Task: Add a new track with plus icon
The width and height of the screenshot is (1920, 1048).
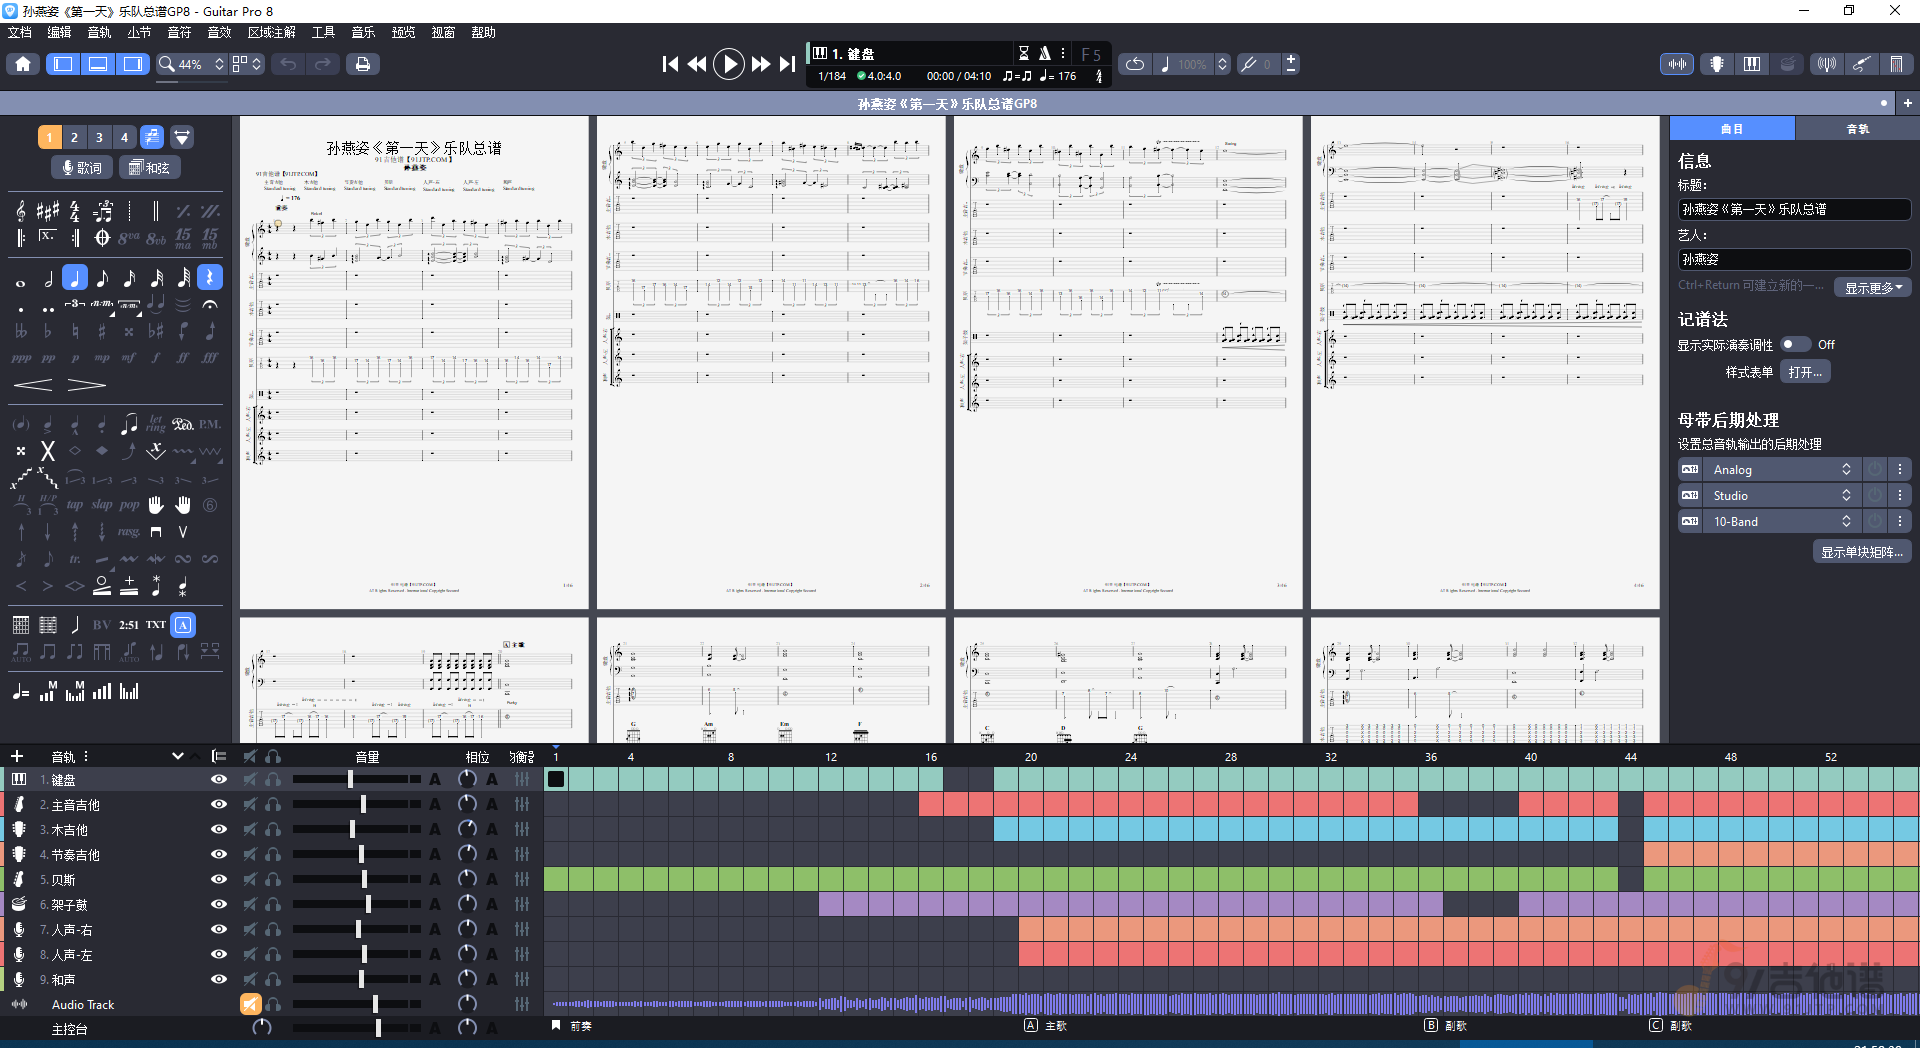Action: 17,756
